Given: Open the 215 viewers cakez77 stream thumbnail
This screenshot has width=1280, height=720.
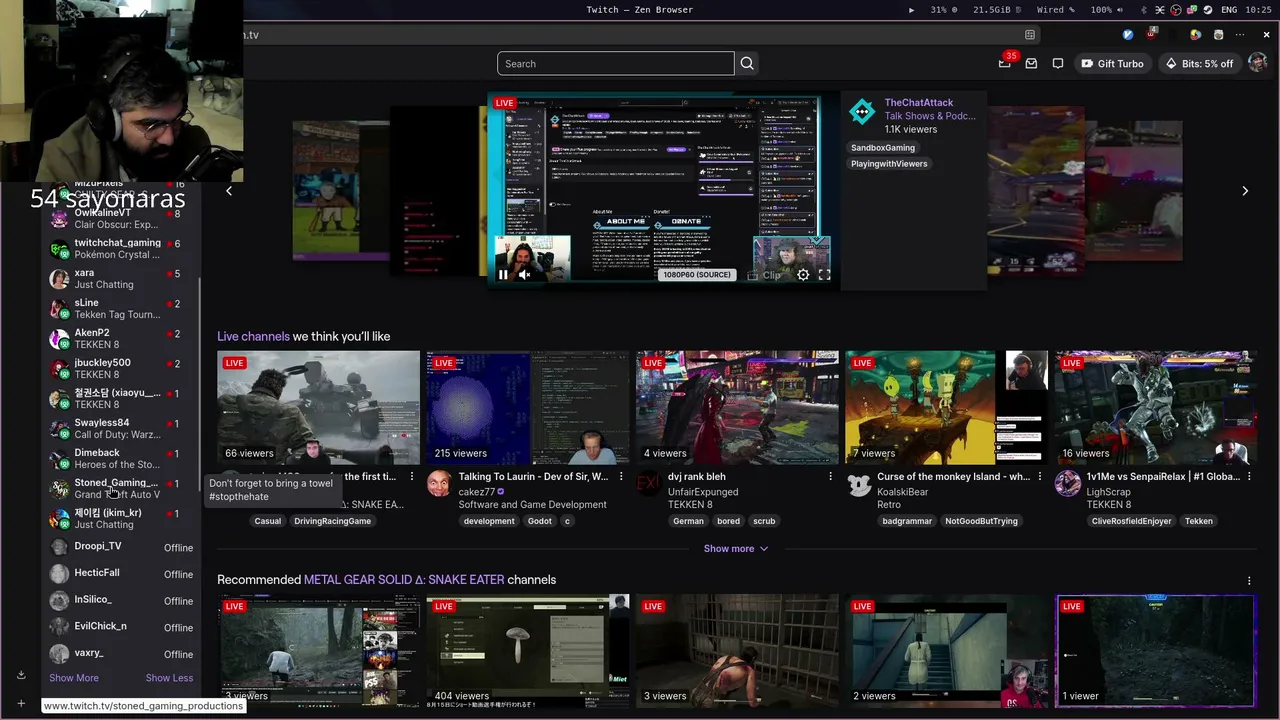Looking at the screenshot, I should tap(528, 407).
